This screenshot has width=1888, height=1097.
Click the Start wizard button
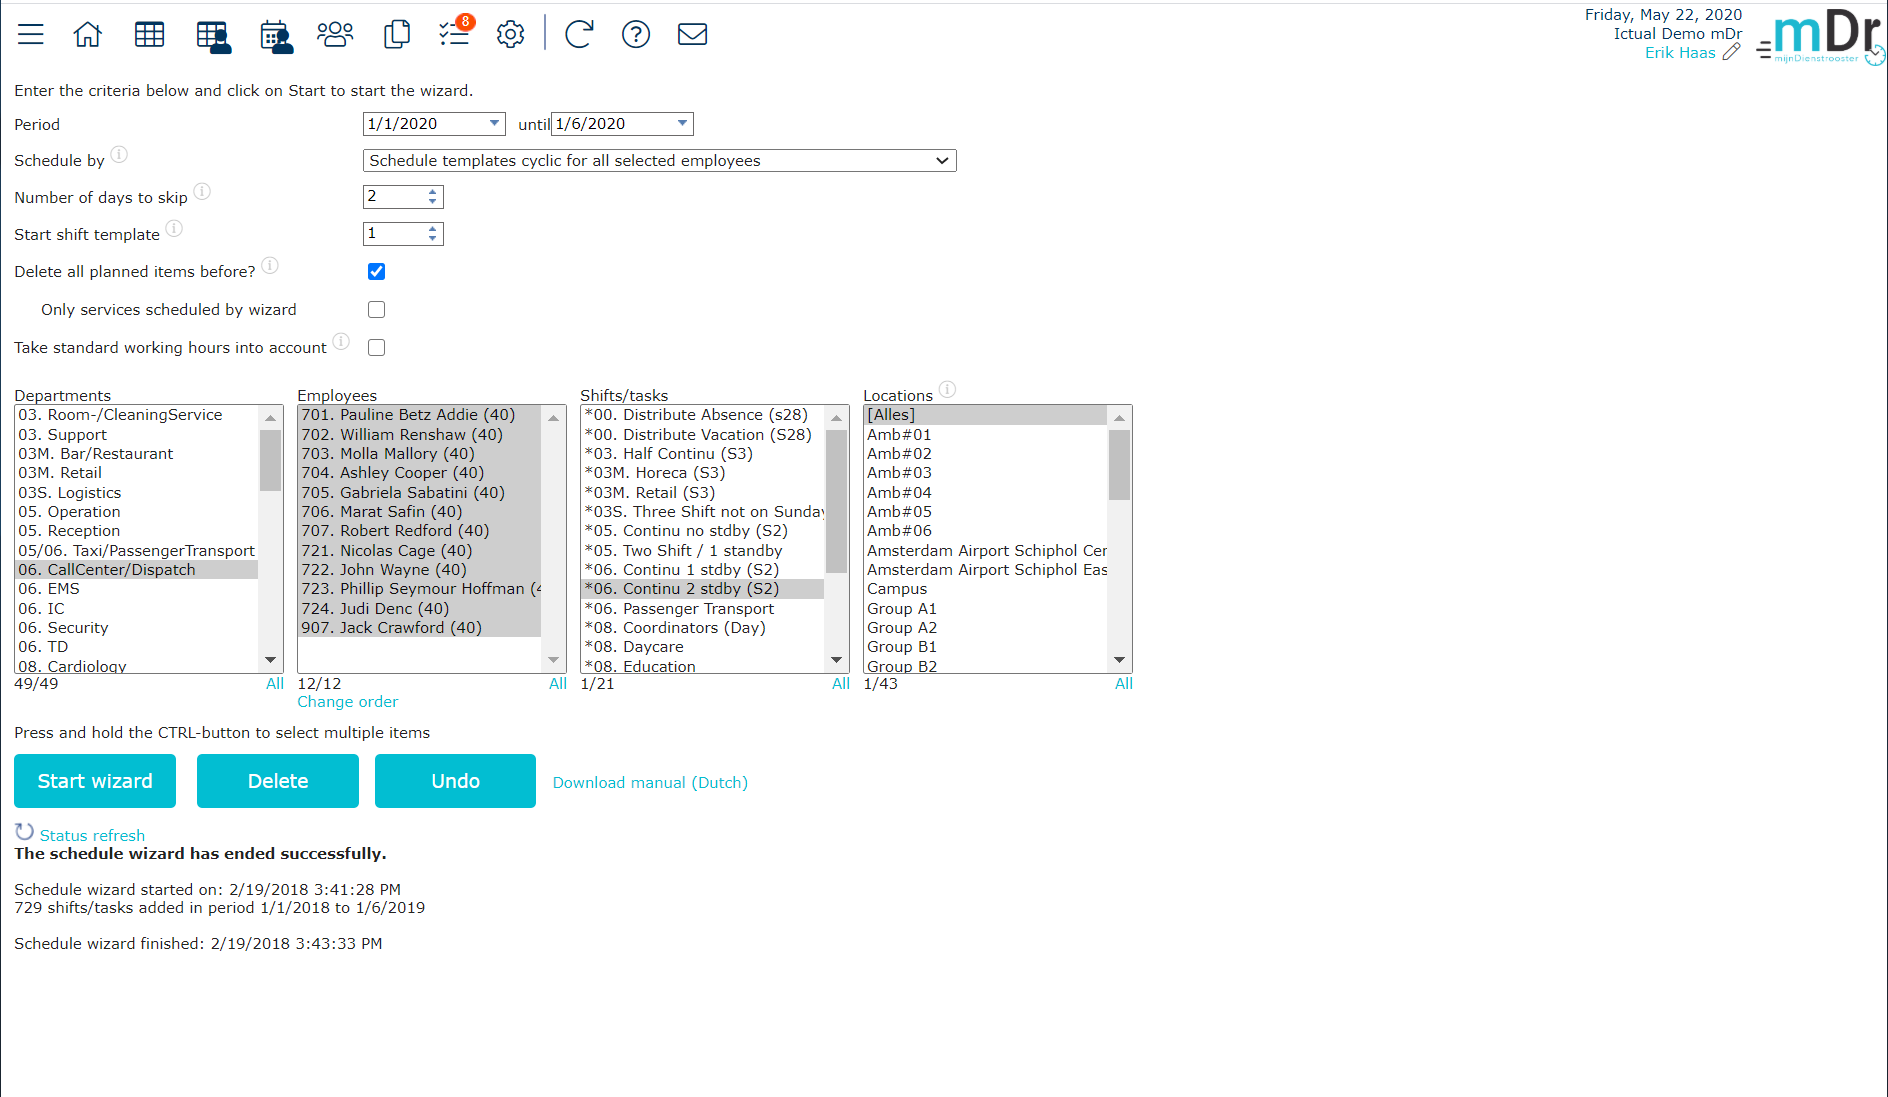tap(95, 781)
